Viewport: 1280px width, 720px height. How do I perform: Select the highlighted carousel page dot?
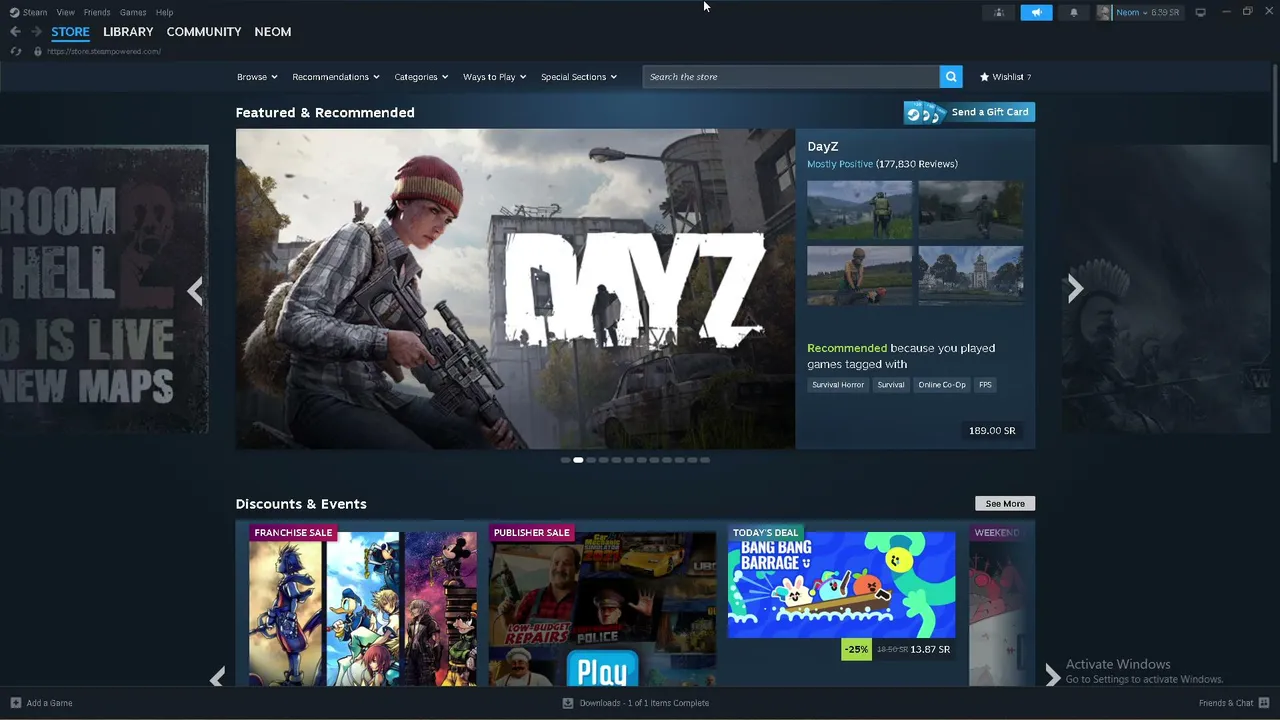coord(578,460)
